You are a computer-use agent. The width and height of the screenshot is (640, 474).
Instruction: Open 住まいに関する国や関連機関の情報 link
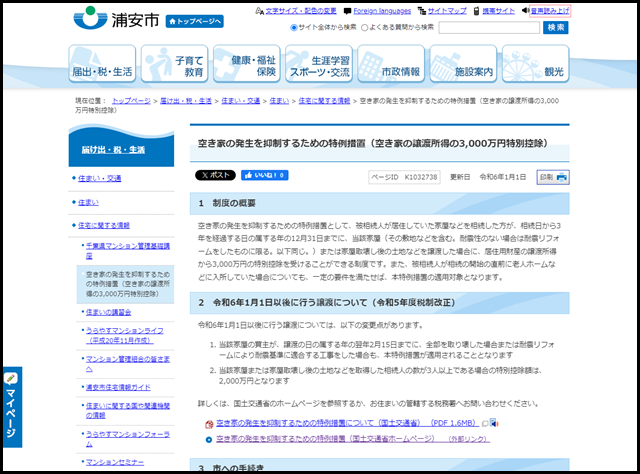[128, 410]
